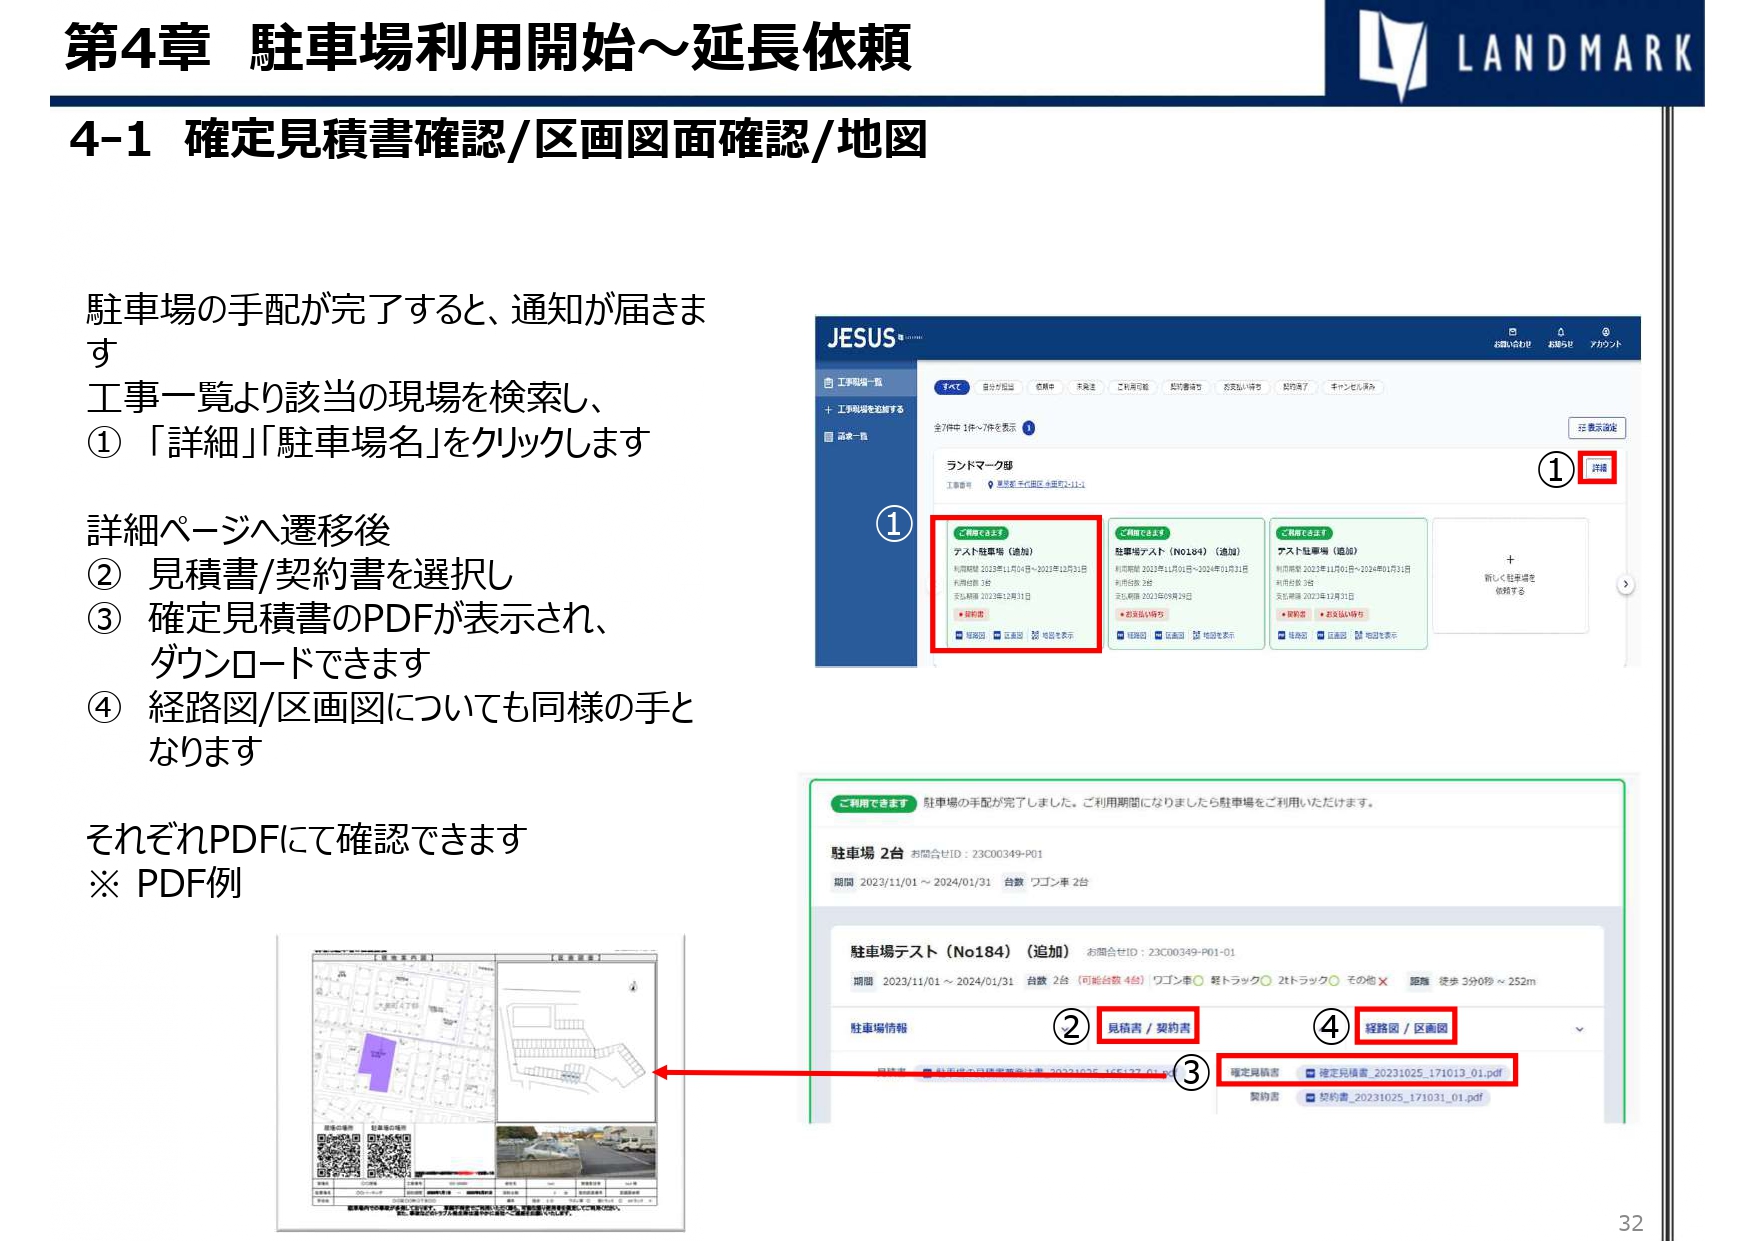Click the JESUS logo in header

pyautogui.click(x=863, y=339)
